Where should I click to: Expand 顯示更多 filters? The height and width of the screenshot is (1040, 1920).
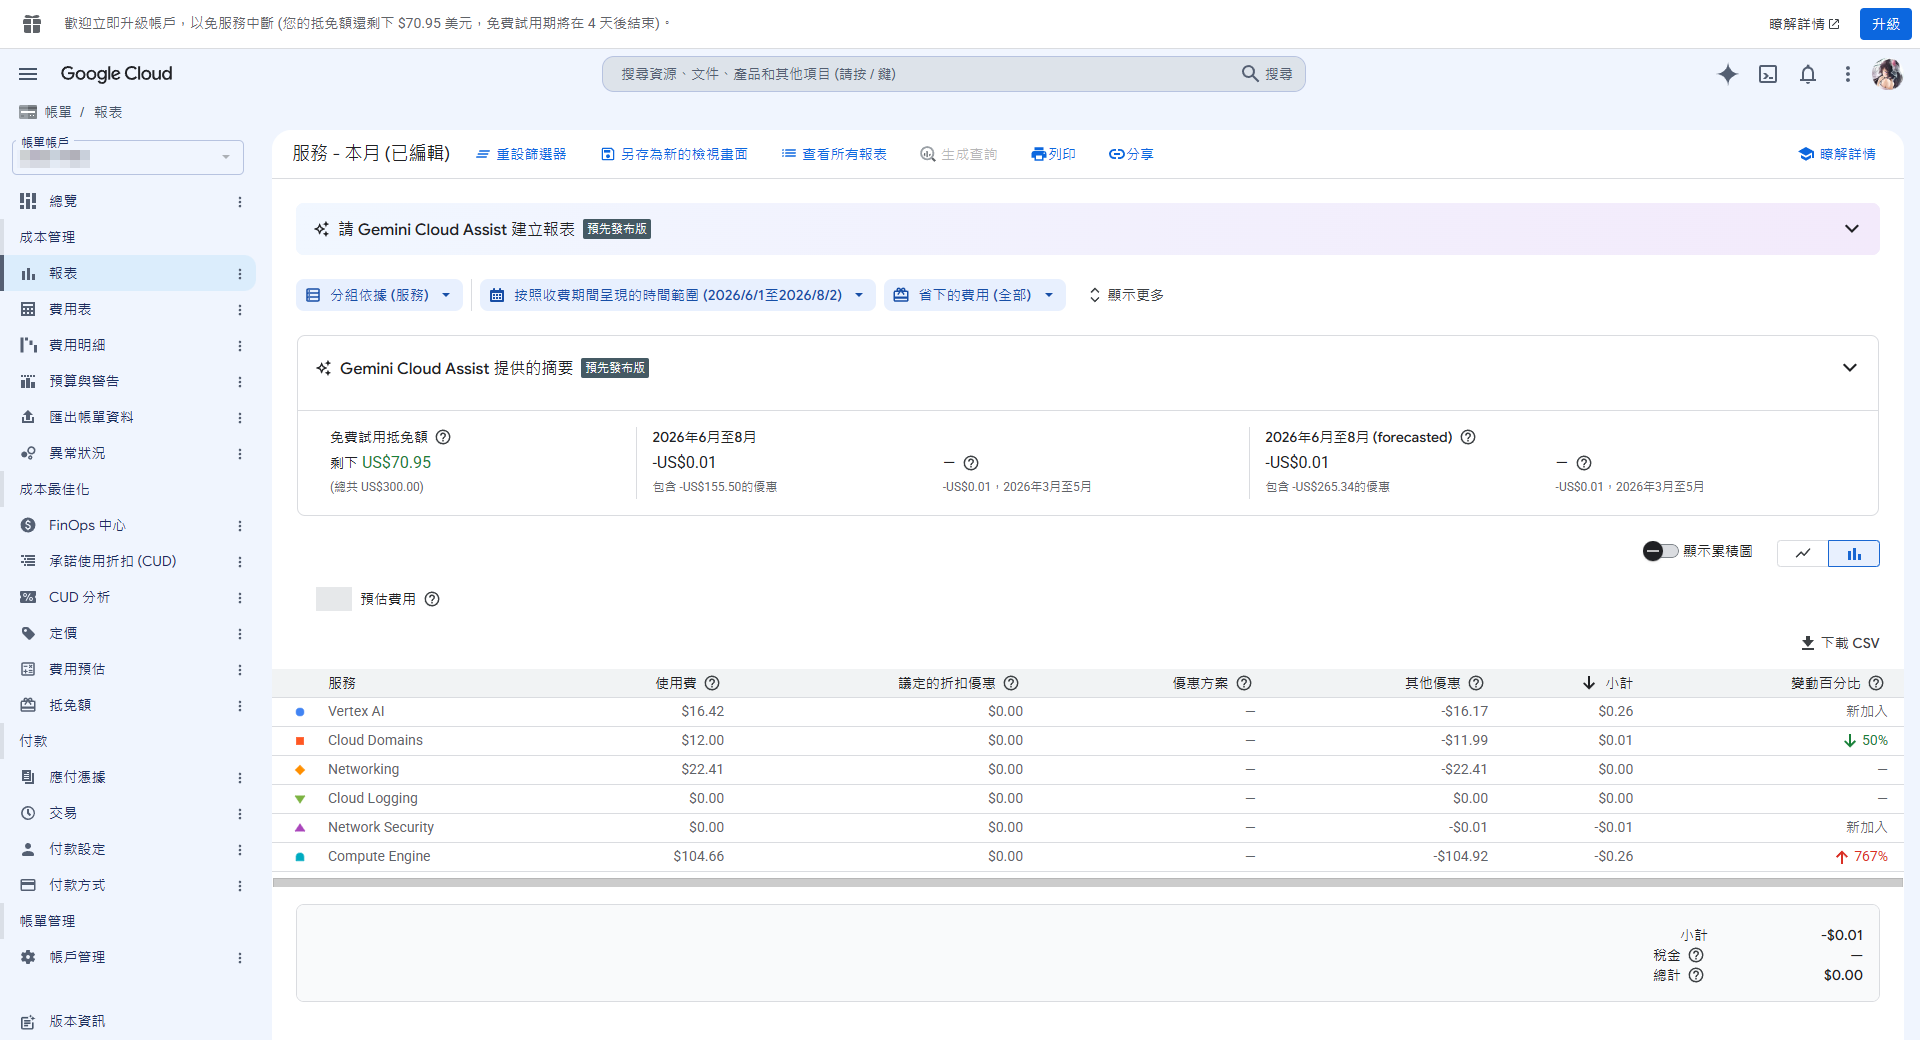point(1126,295)
